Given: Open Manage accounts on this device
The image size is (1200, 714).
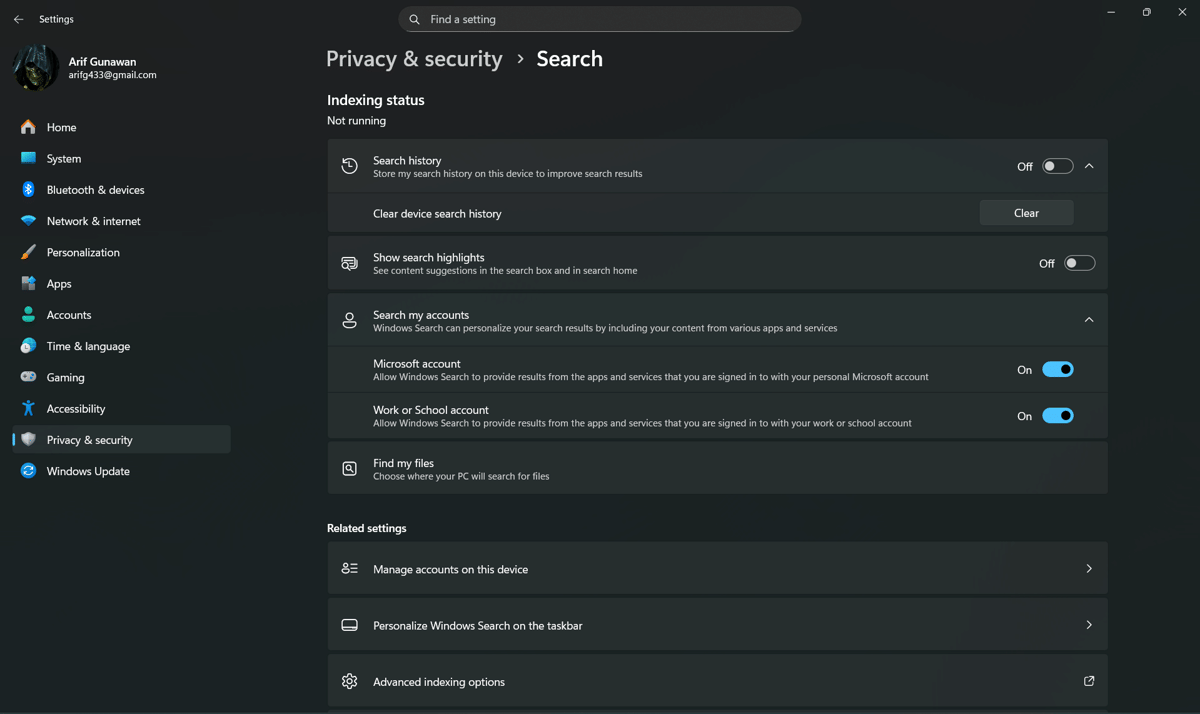Looking at the screenshot, I should pyautogui.click(x=717, y=569).
